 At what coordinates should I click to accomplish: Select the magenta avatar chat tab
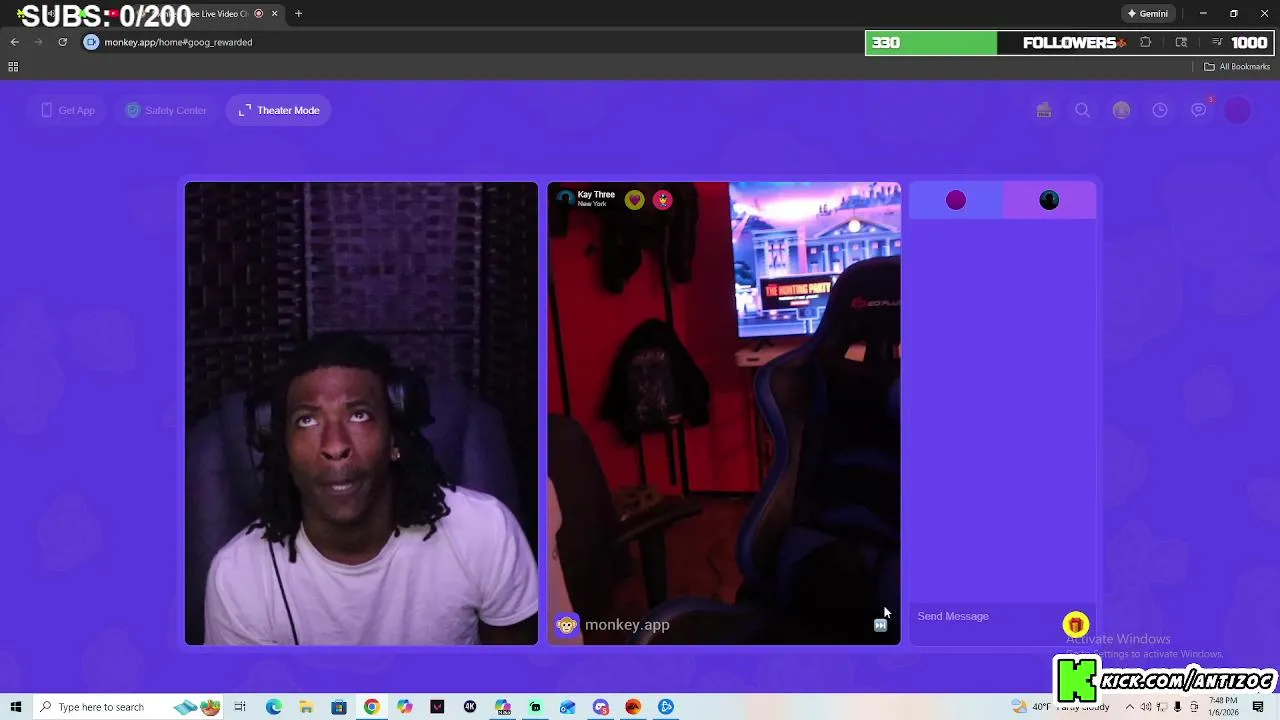pos(956,200)
